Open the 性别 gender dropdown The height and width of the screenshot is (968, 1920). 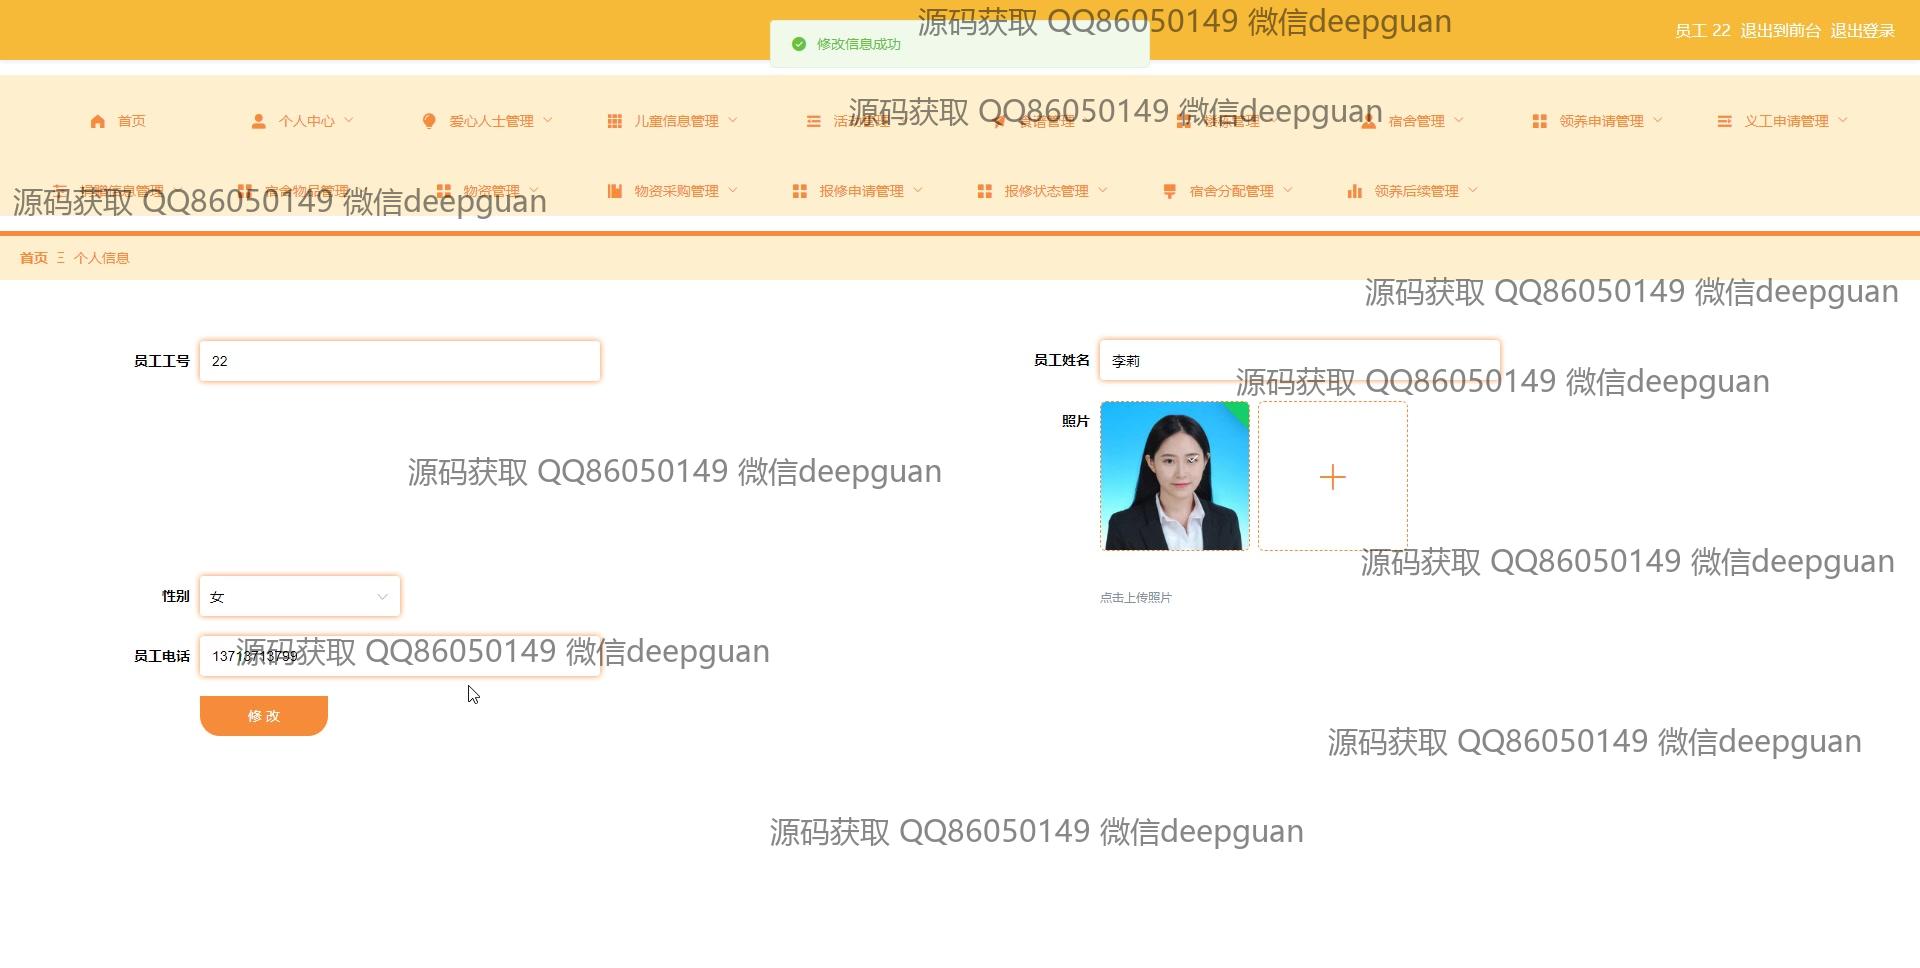pyautogui.click(x=300, y=597)
